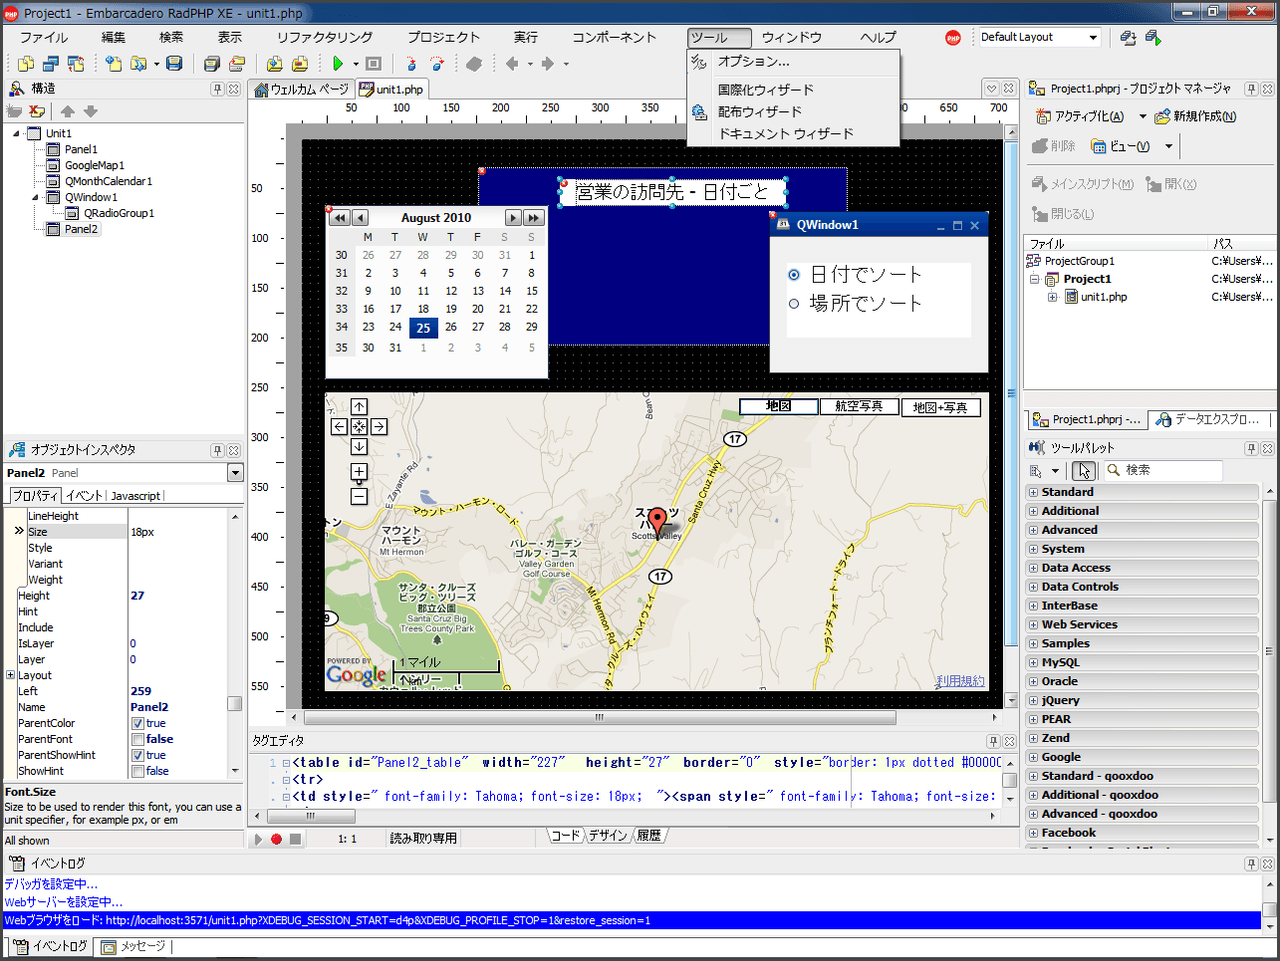Open the Default Layout dropdown
1280x961 pixels.
[x=1093, y=38]
